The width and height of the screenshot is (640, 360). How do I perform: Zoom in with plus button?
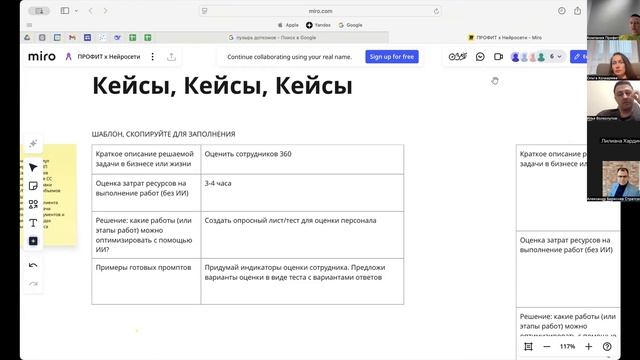(588, 347)
